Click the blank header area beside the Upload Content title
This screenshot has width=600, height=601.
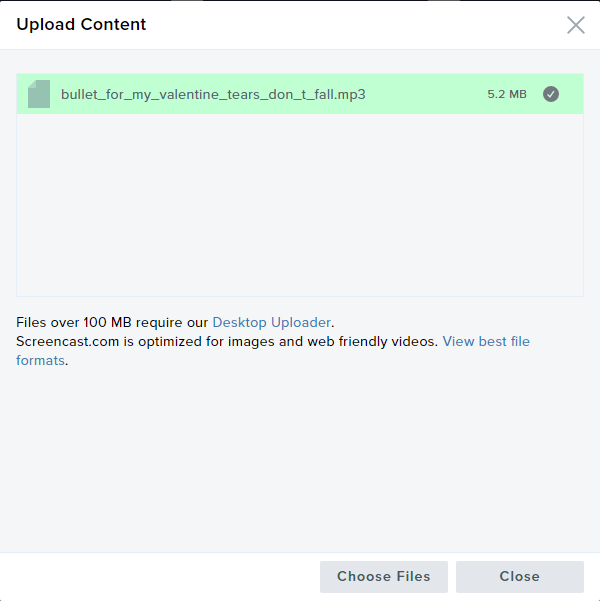pyautogui.click(x=353, y=25)
